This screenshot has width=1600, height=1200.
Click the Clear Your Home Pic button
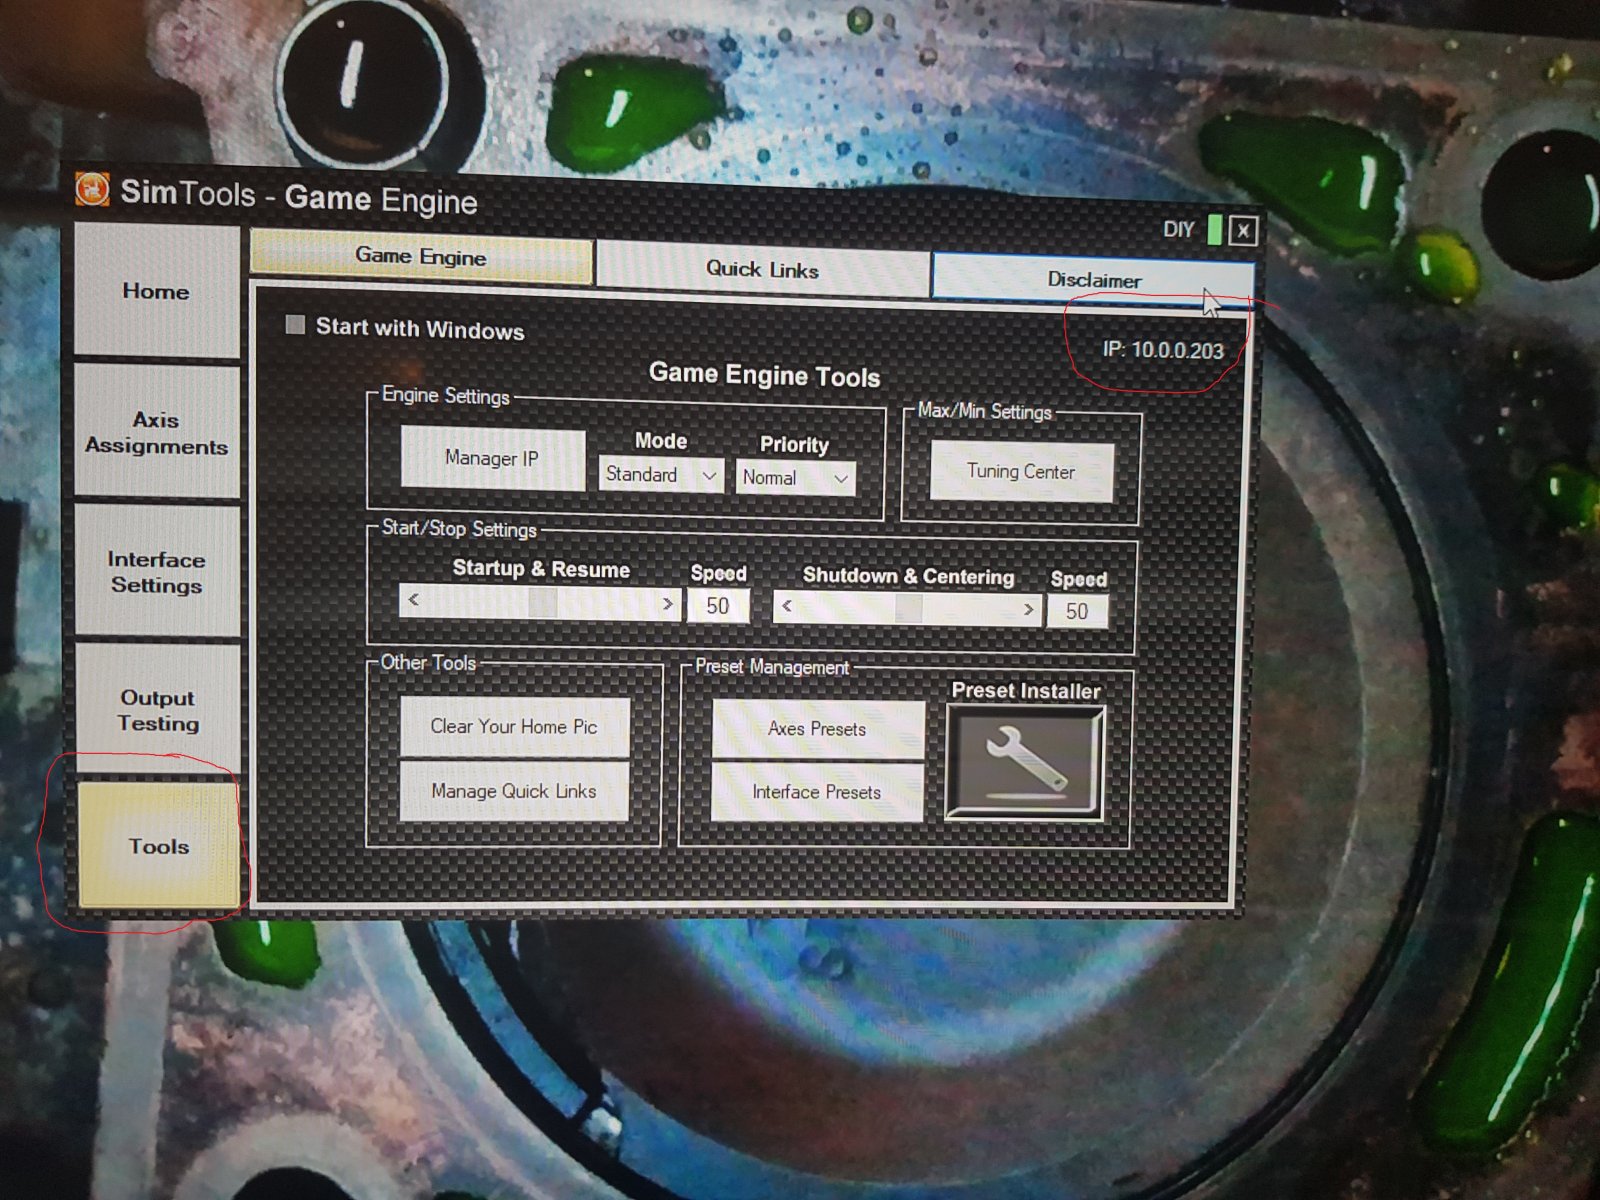coord(514,727)
